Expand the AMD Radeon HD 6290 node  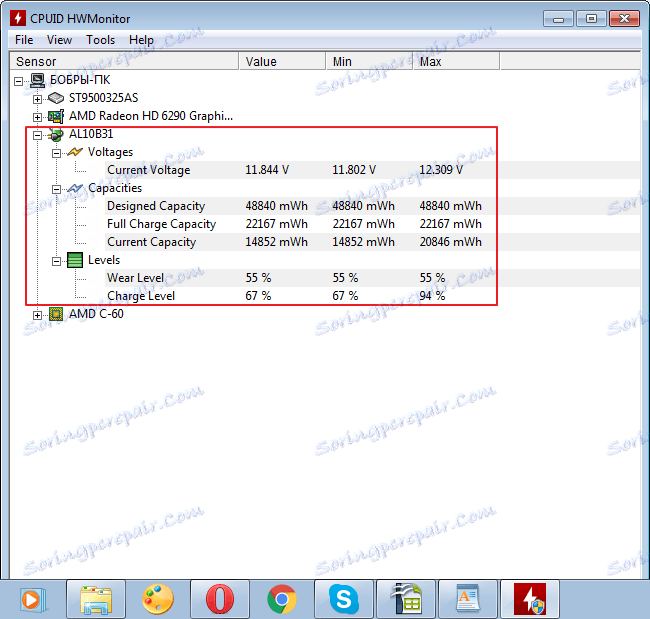[x=37, y=117]
